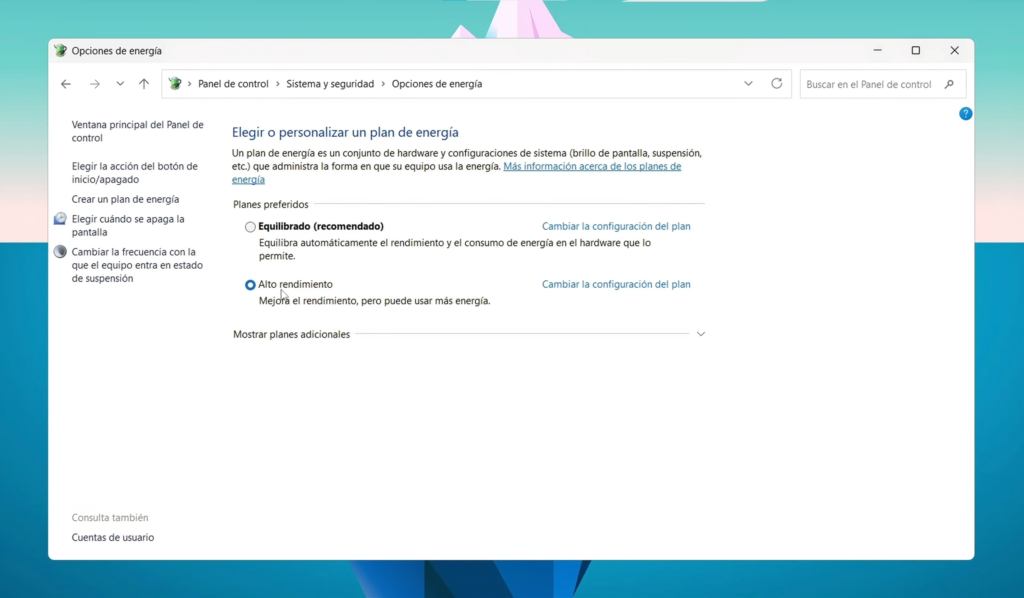The width and height of the screenshot is (1024, 598).
Task: Go up one level with up arrow
Action: pyautogui.click(x=144, y=84)
